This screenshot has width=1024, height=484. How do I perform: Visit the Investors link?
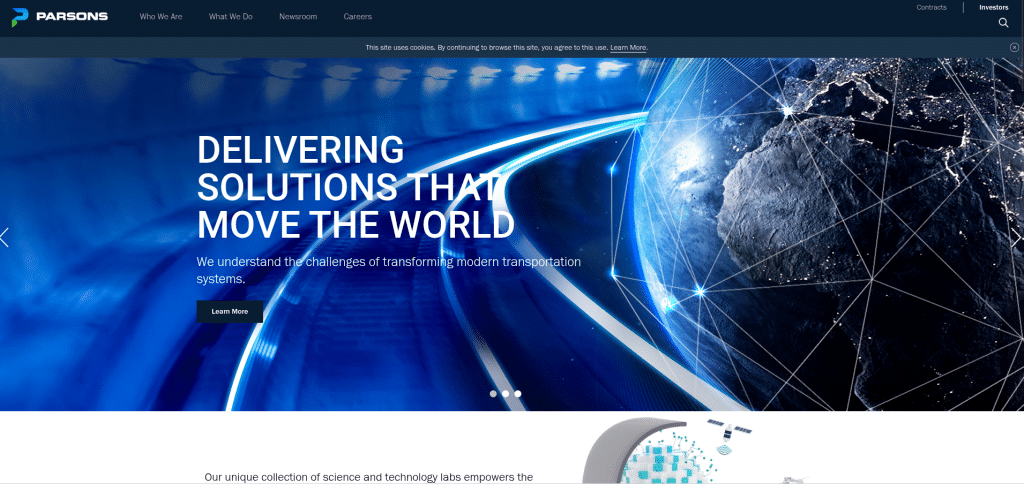tap(993, 8)
